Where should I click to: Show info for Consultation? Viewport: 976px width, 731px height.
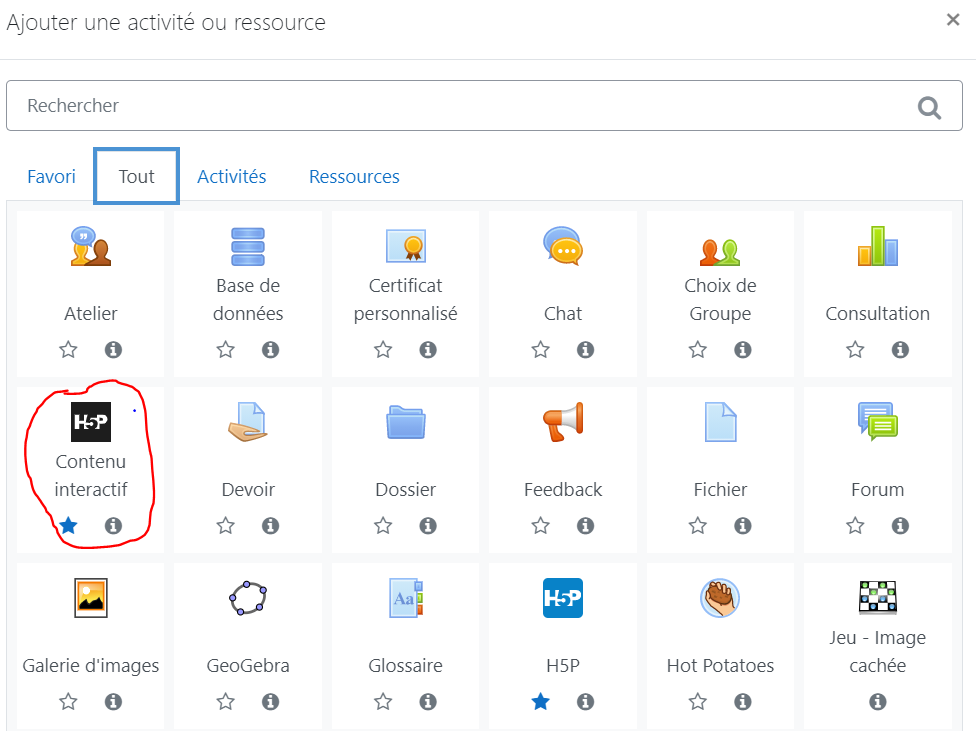click(x=900, y=349)
